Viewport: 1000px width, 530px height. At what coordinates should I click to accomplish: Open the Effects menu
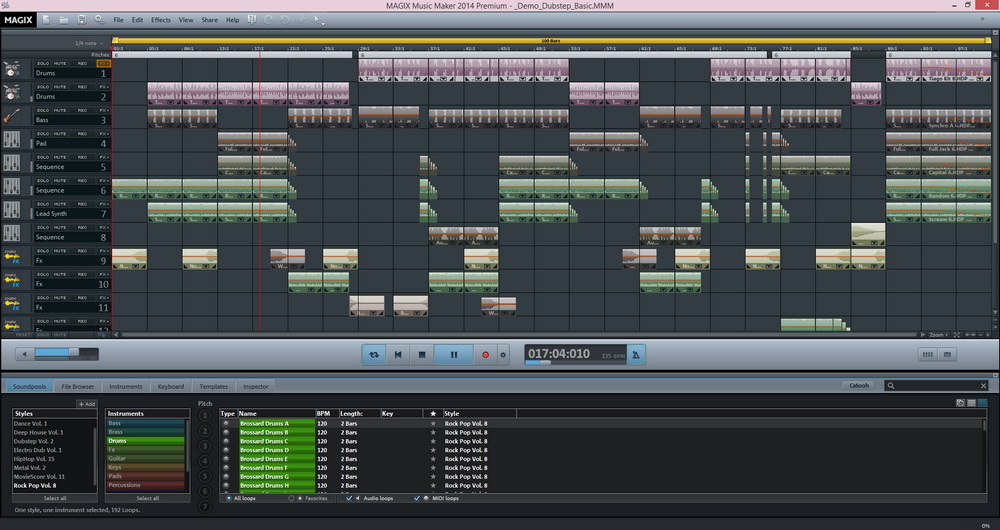161,20
